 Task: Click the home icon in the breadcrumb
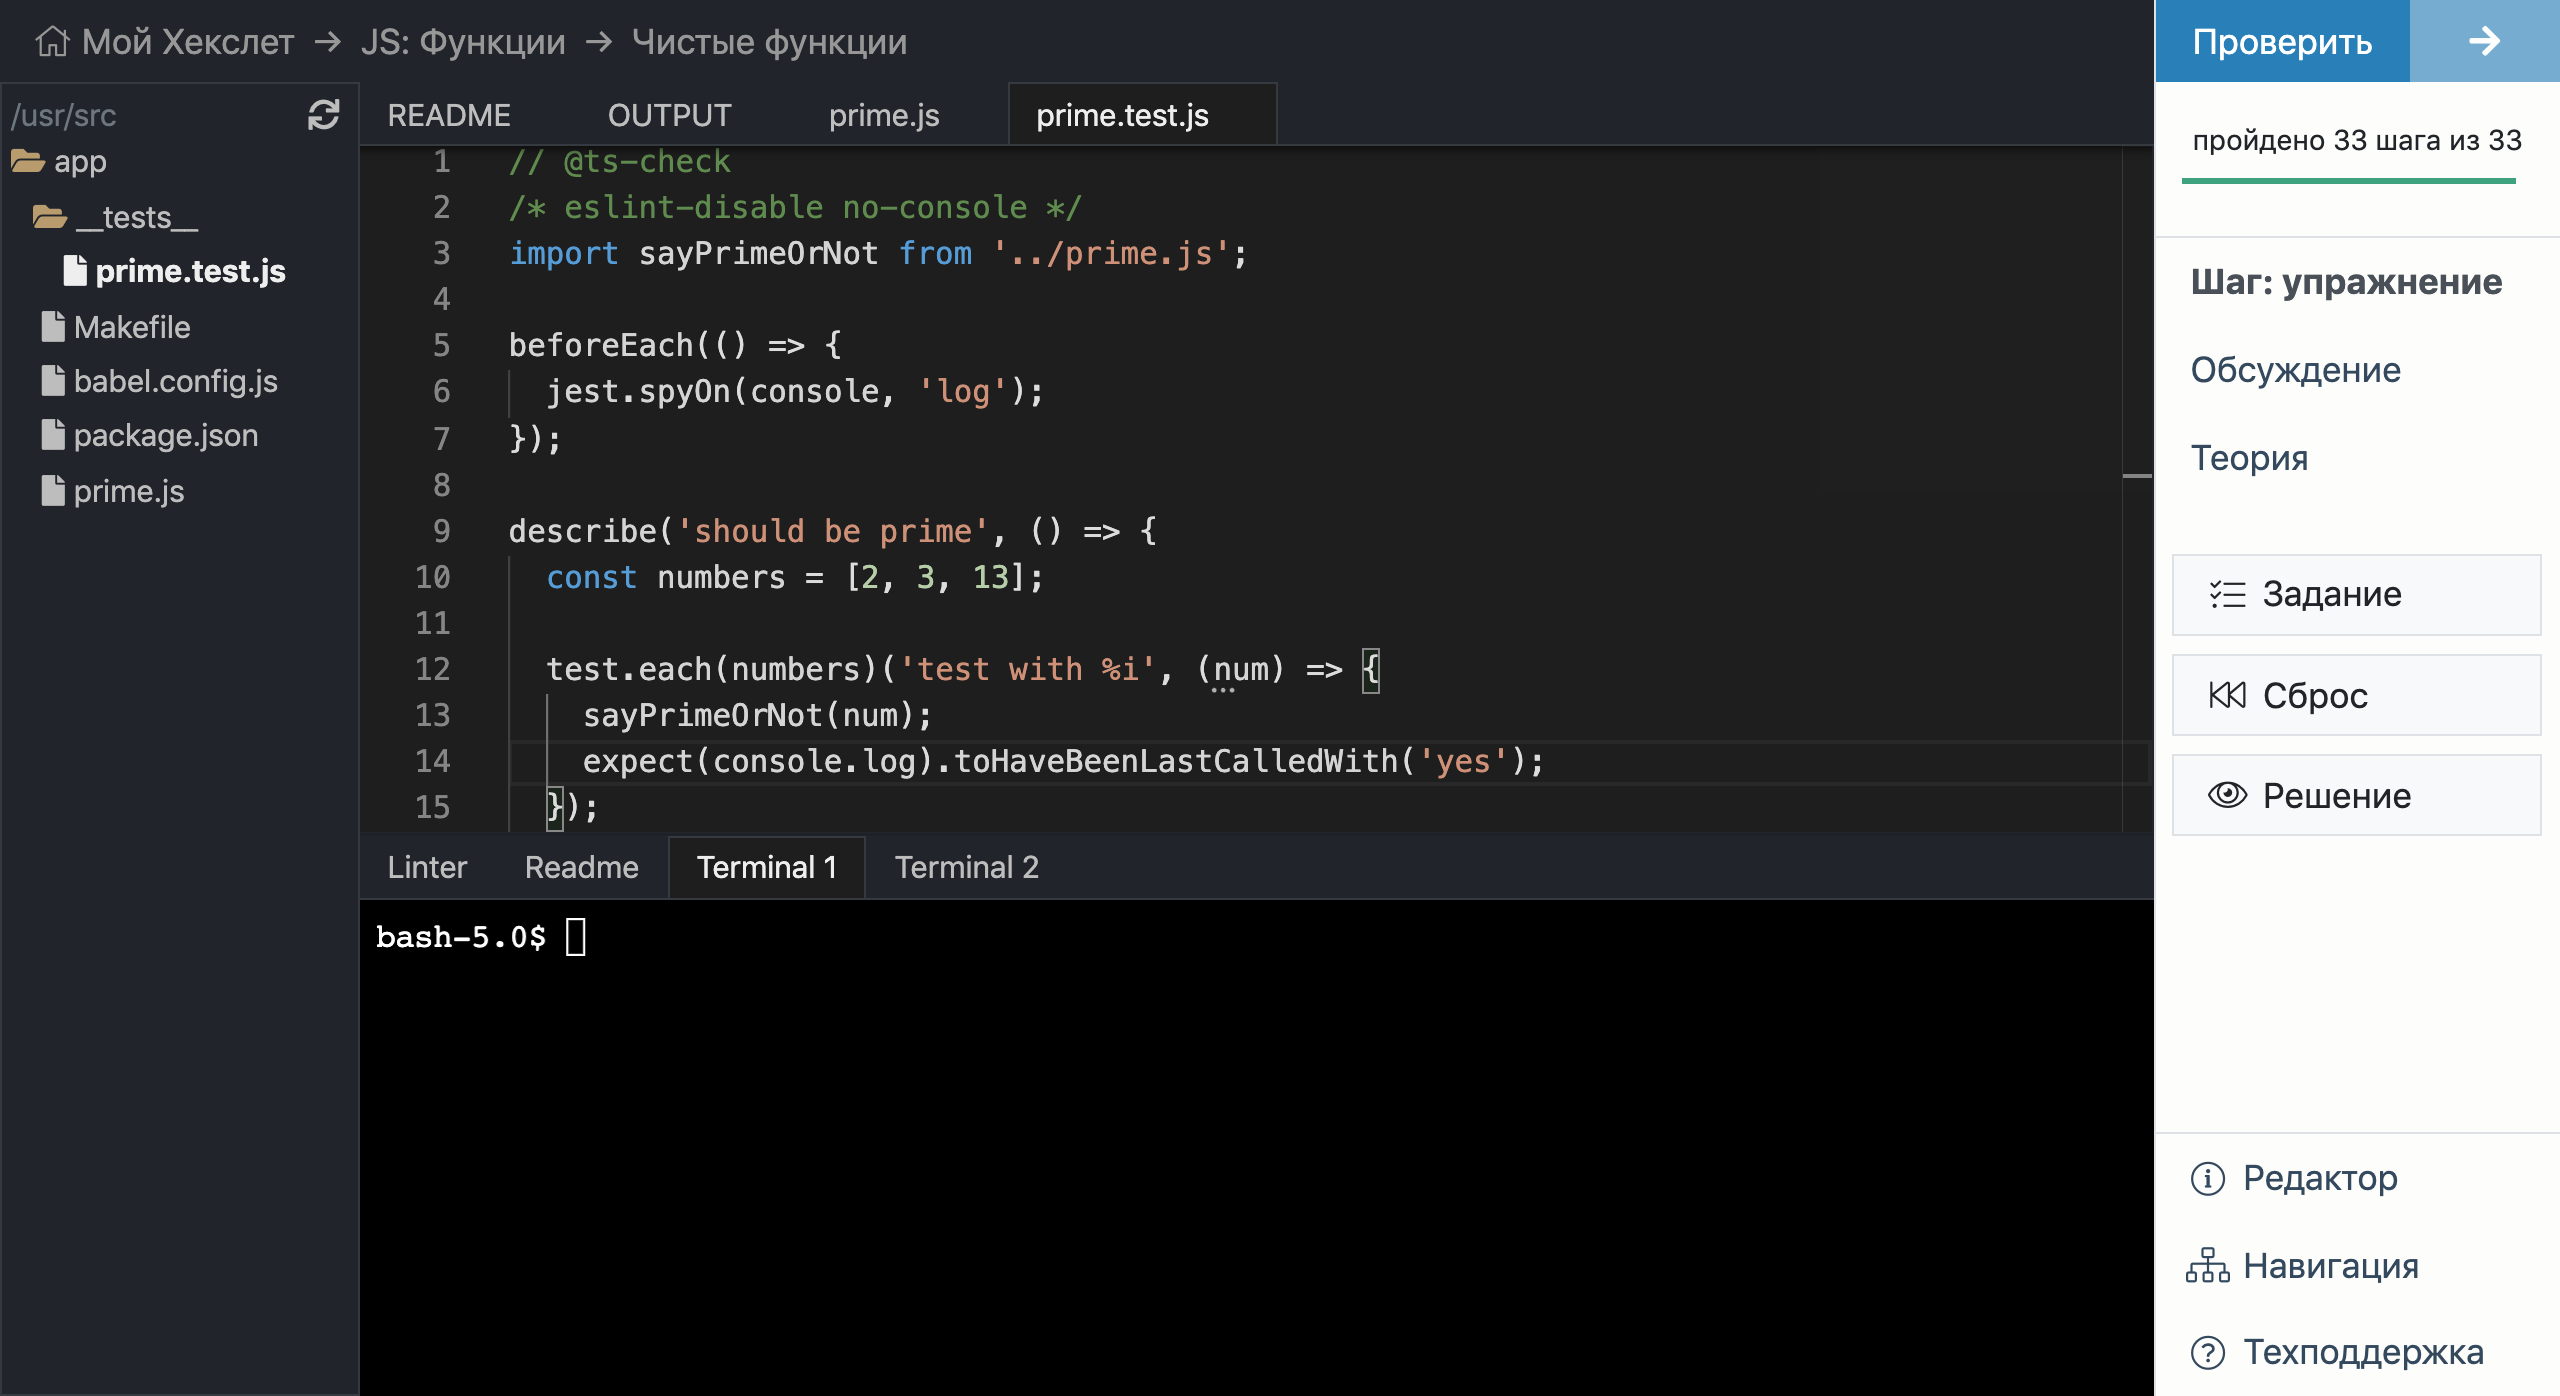tap(50, 40)
